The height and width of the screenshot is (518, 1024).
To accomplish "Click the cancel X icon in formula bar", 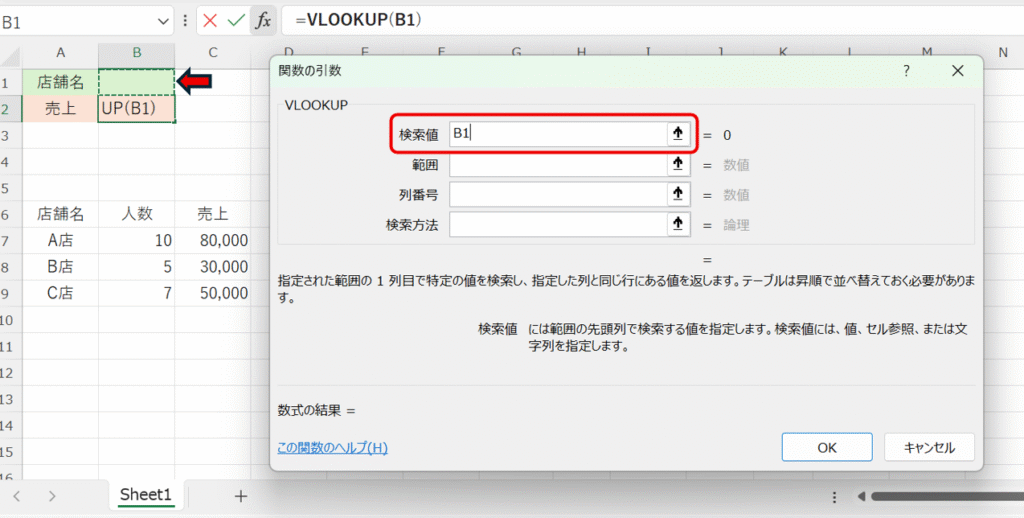I will 210,20.
